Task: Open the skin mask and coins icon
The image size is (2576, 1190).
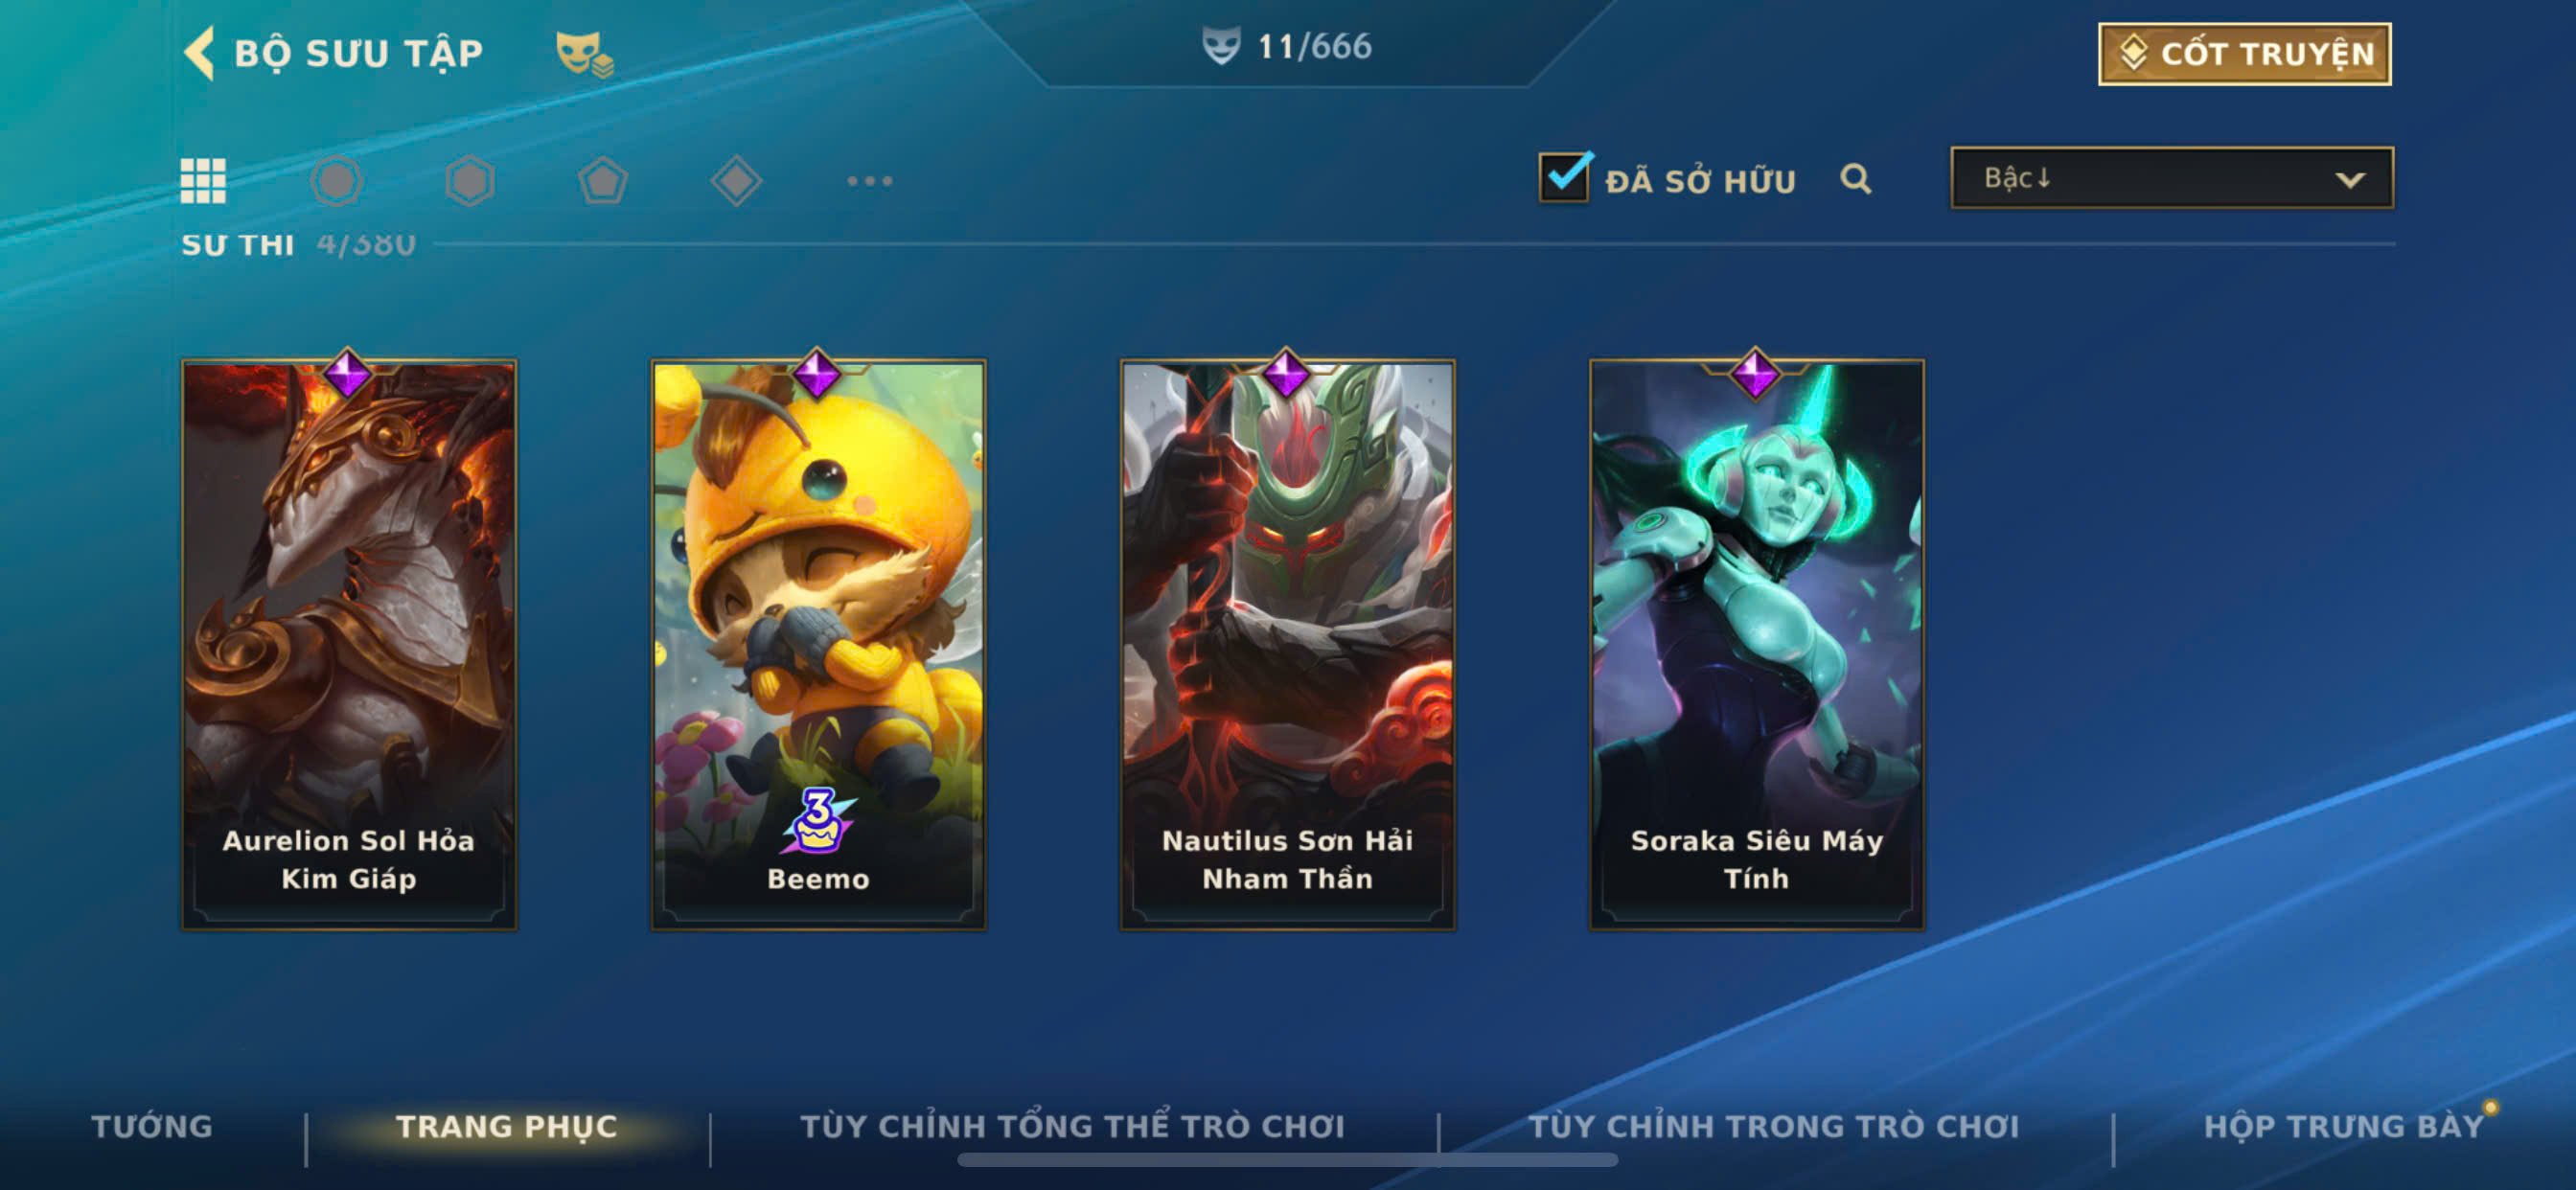Action: 585,54
